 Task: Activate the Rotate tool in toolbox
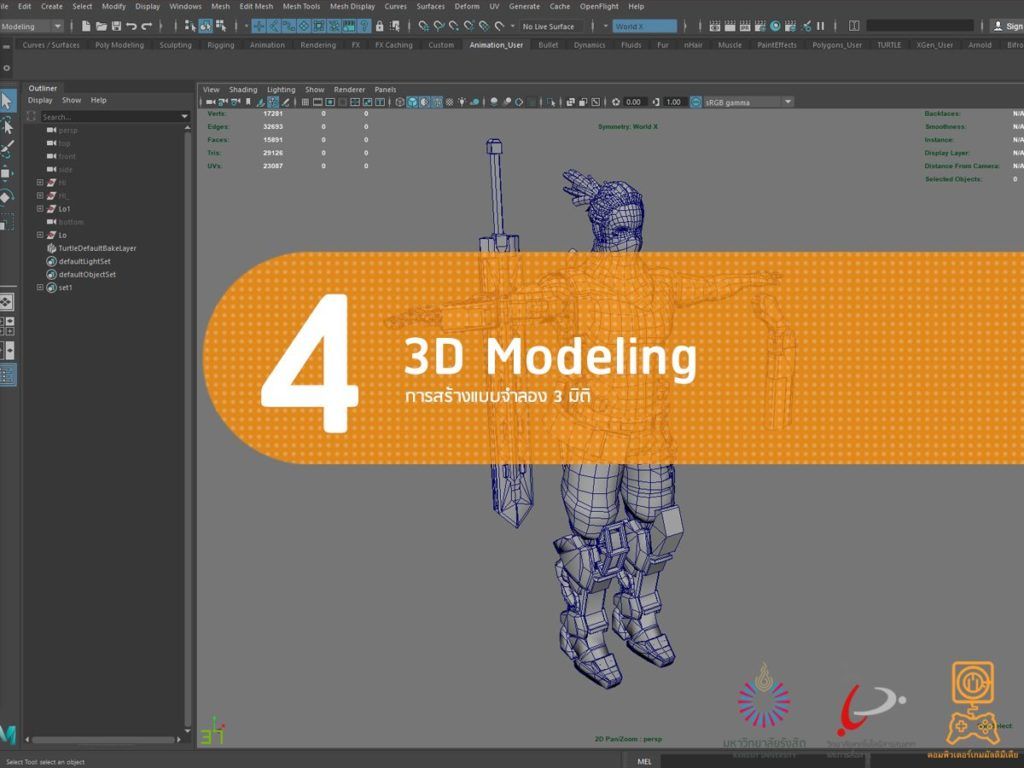(7, 197)
